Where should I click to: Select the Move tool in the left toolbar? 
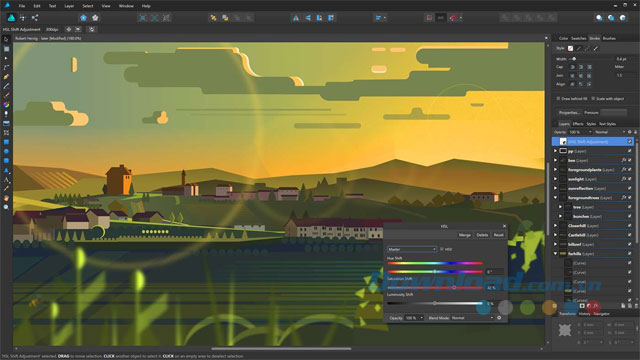[x=6, y=40]
